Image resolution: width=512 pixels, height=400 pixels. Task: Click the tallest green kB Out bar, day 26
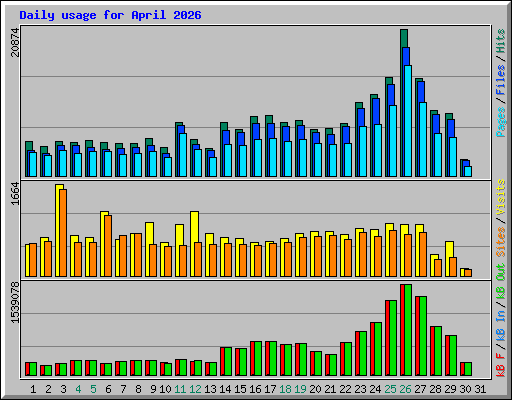tap(408, 330)
